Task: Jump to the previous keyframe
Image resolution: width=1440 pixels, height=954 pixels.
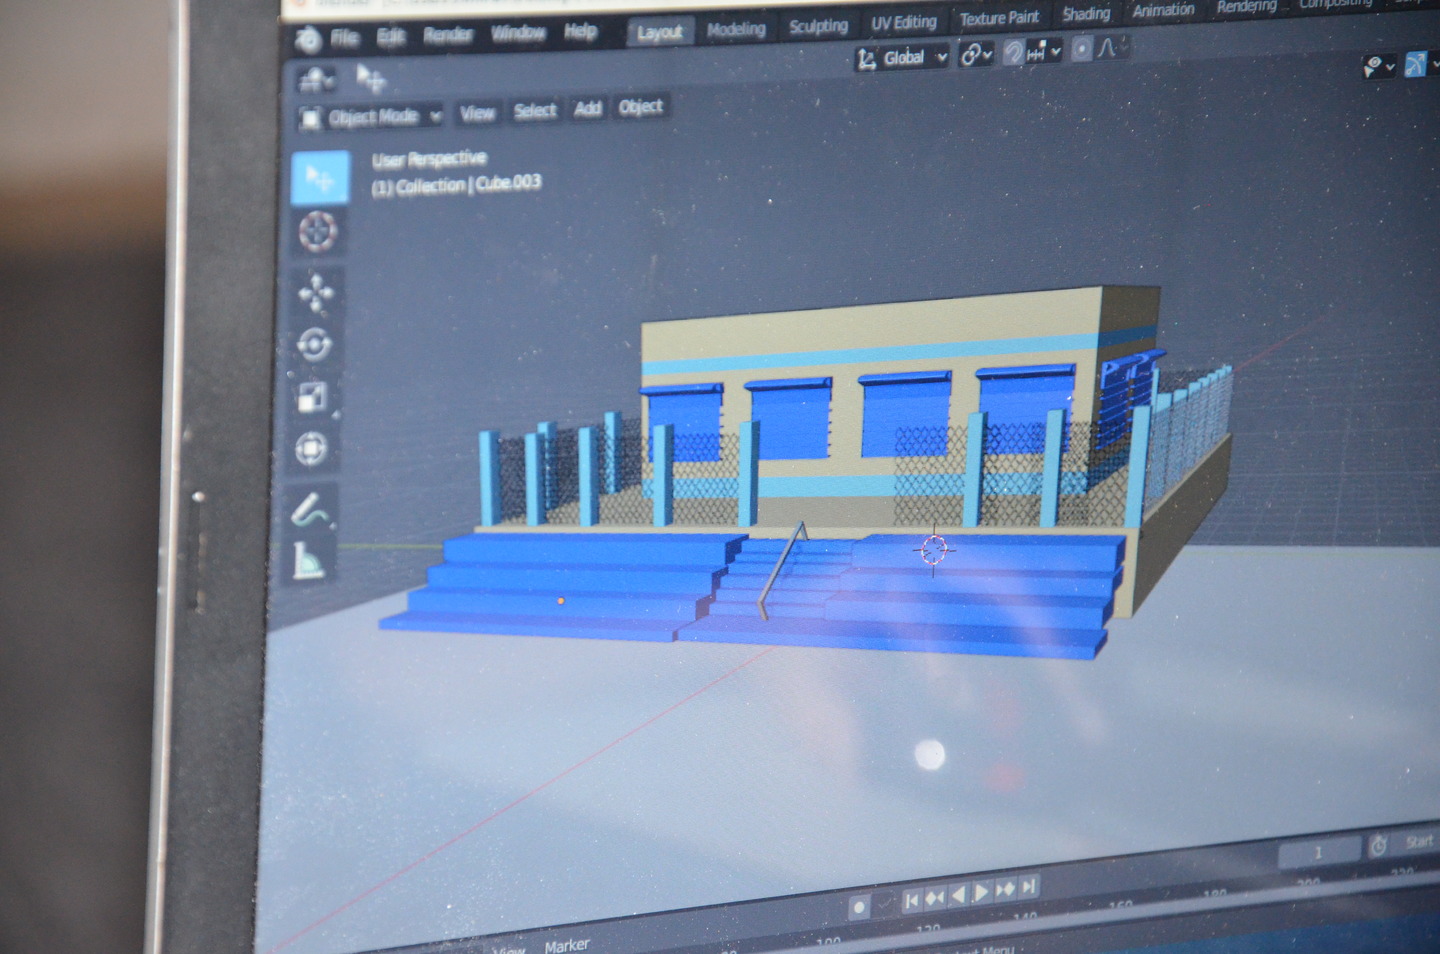Action: click(934, 898)
